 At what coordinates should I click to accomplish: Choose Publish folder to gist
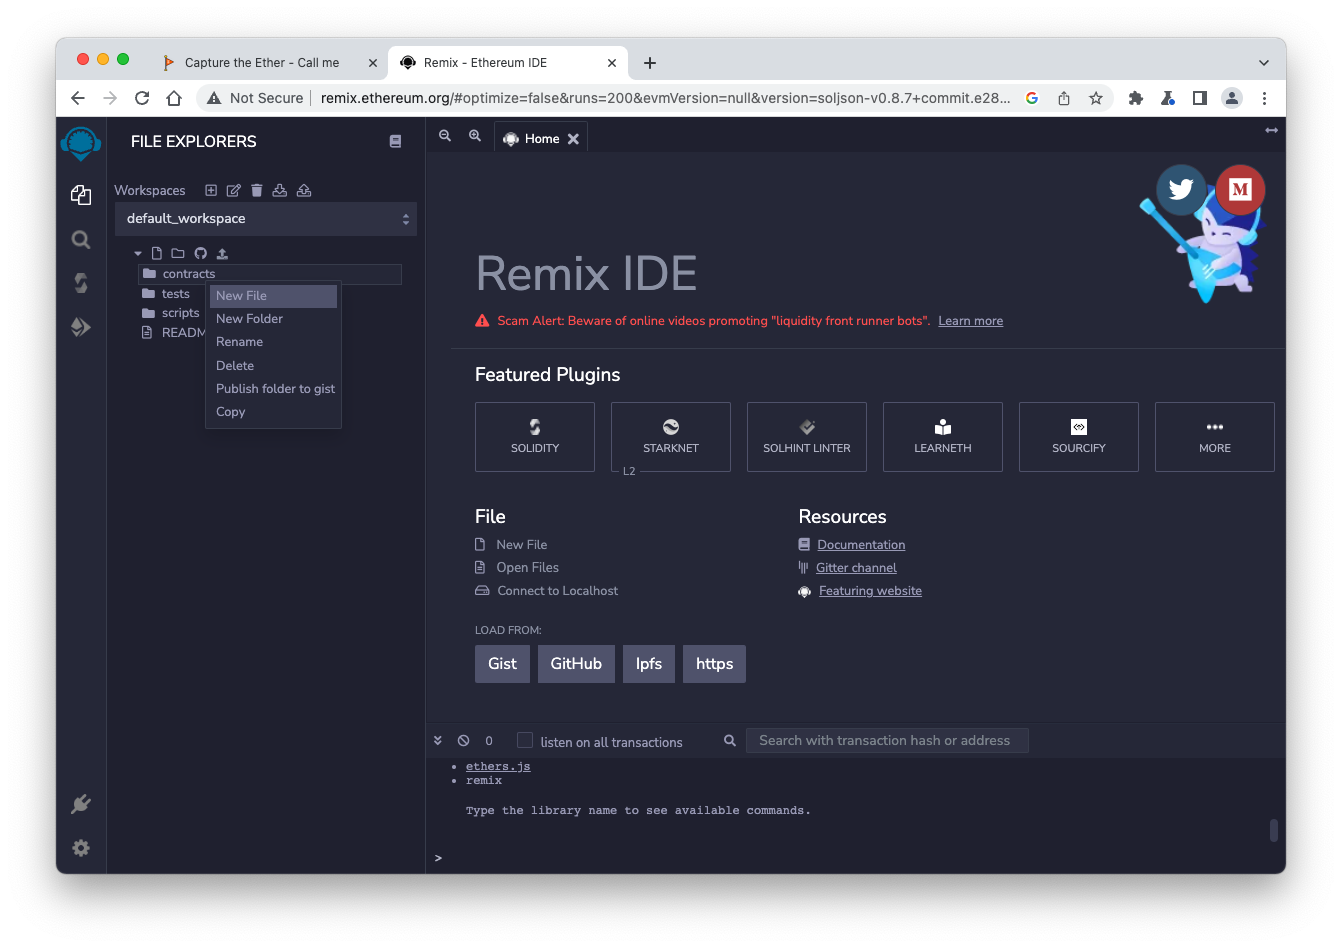tap(275, 389)
